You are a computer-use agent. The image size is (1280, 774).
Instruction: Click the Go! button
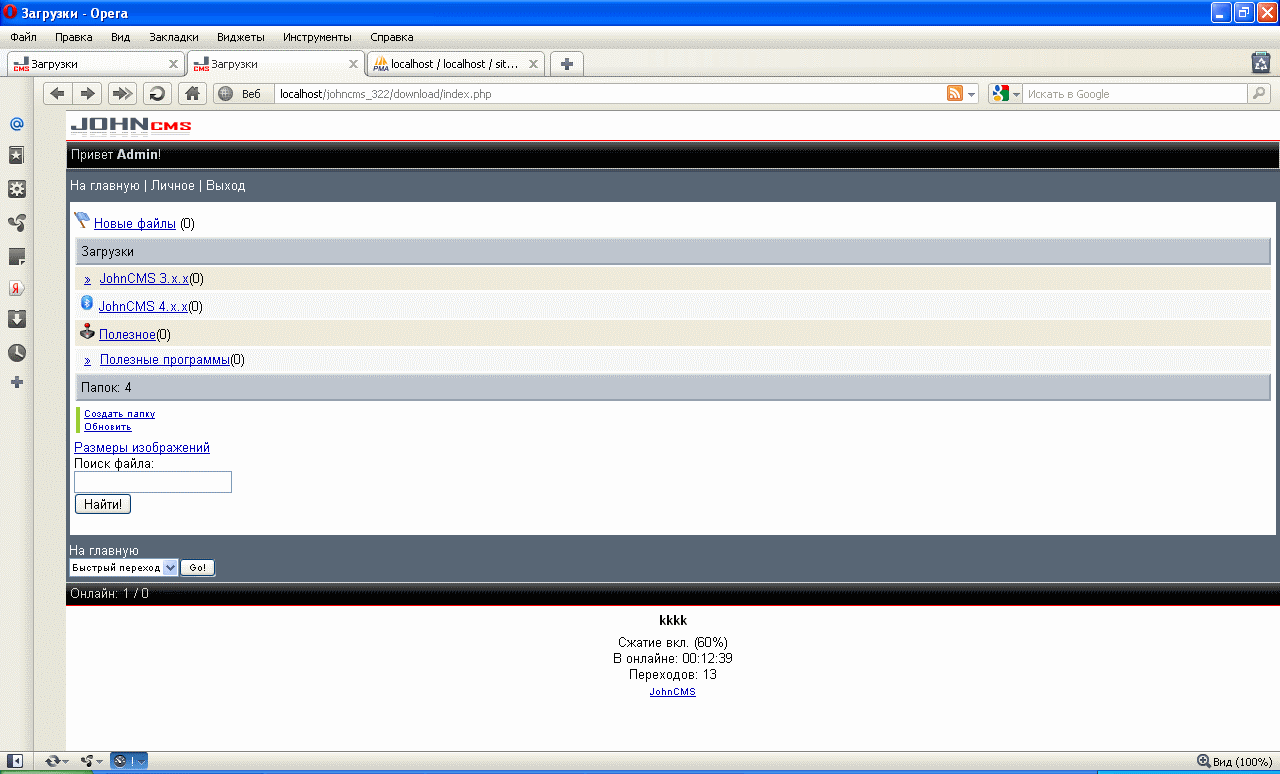[x=197, y=568]
